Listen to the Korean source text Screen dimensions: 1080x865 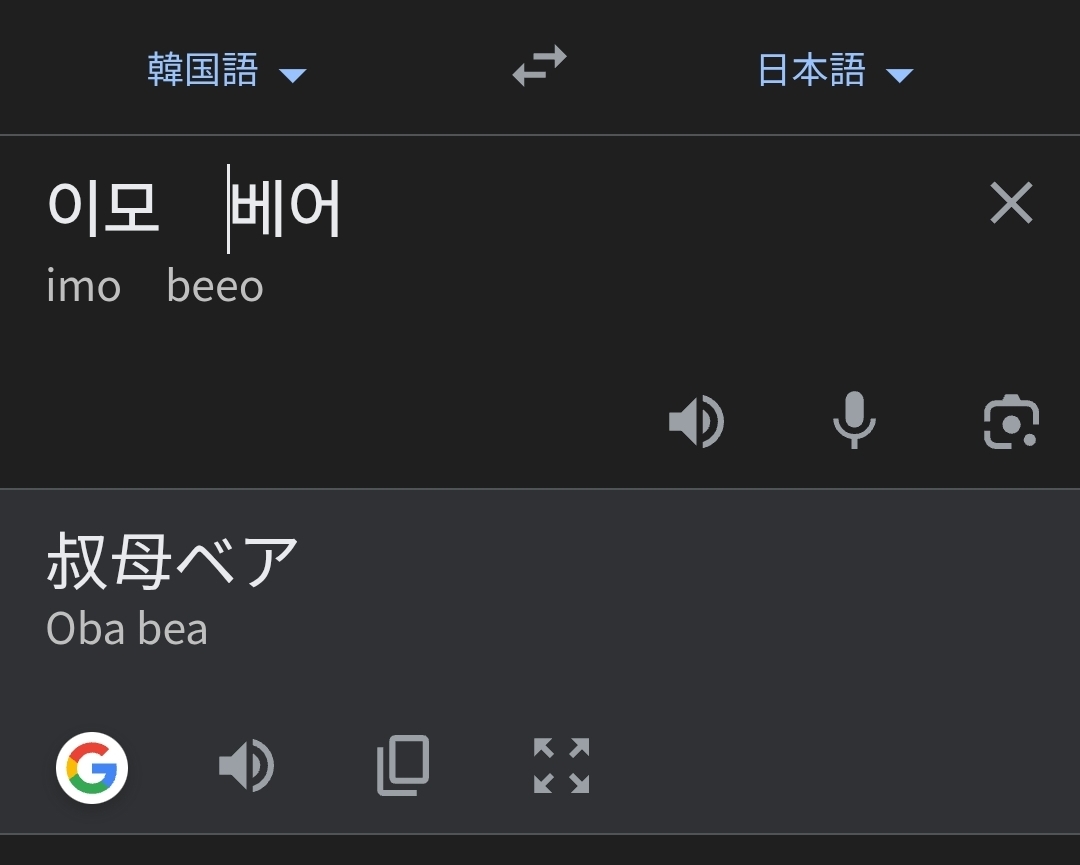tap(696, 420)
